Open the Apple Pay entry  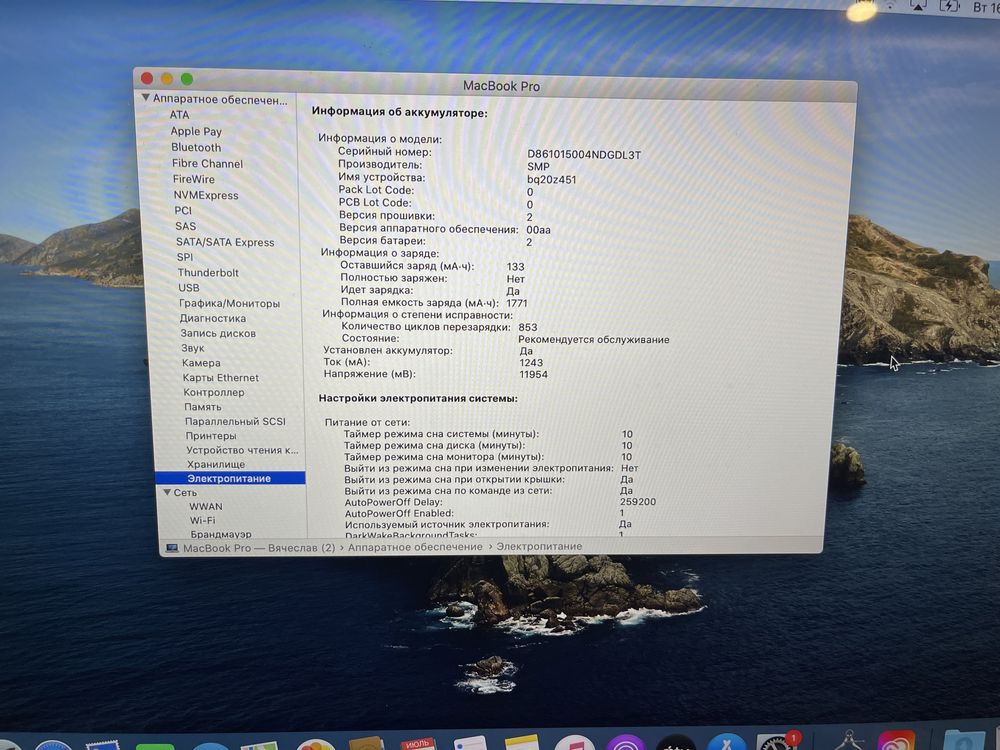pos(196,131)
